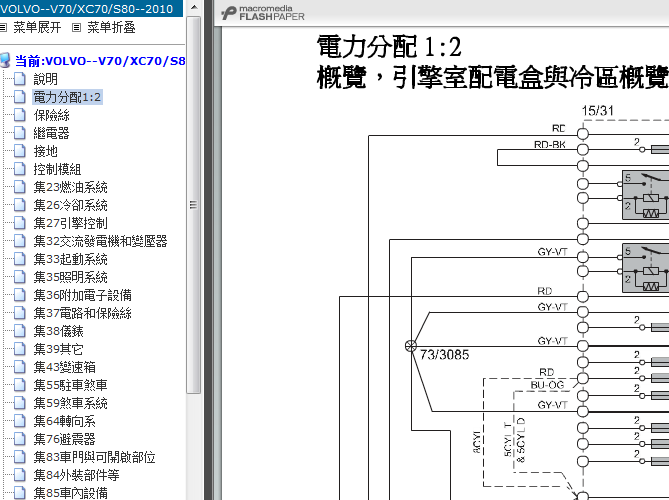This screenshot has width=669, height=500.
Task: Open the 說明 page
Action: [46, 79]
